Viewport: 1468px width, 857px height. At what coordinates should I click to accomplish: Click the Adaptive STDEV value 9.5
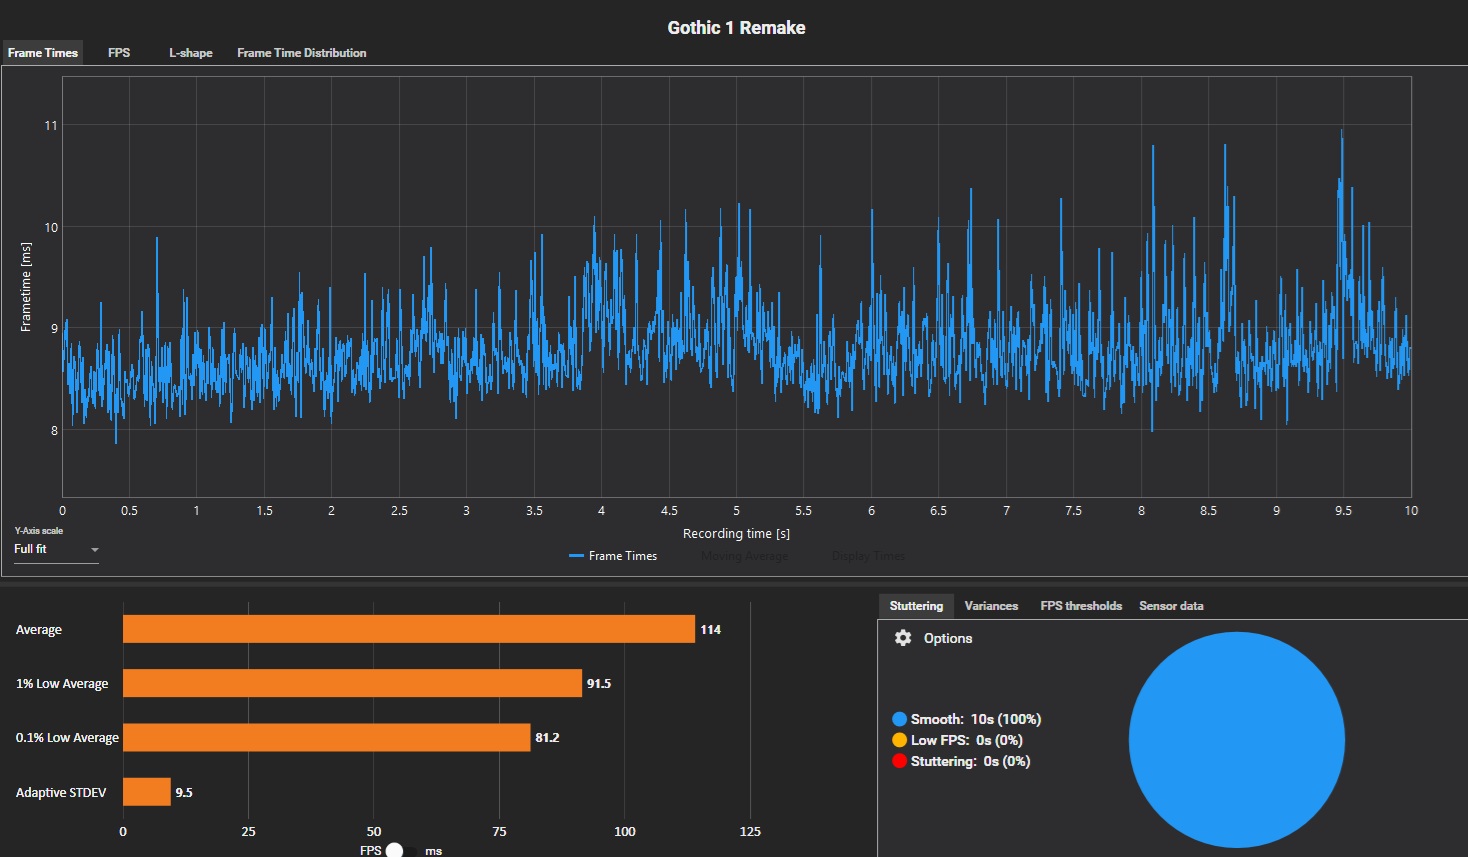pyautogui.click(x=184, y=792)
